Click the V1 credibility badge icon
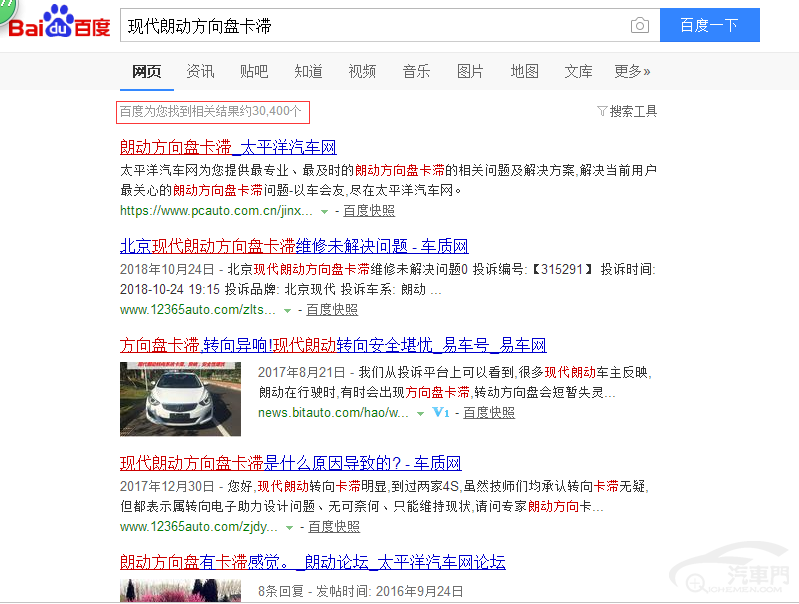 click(441, 412)
